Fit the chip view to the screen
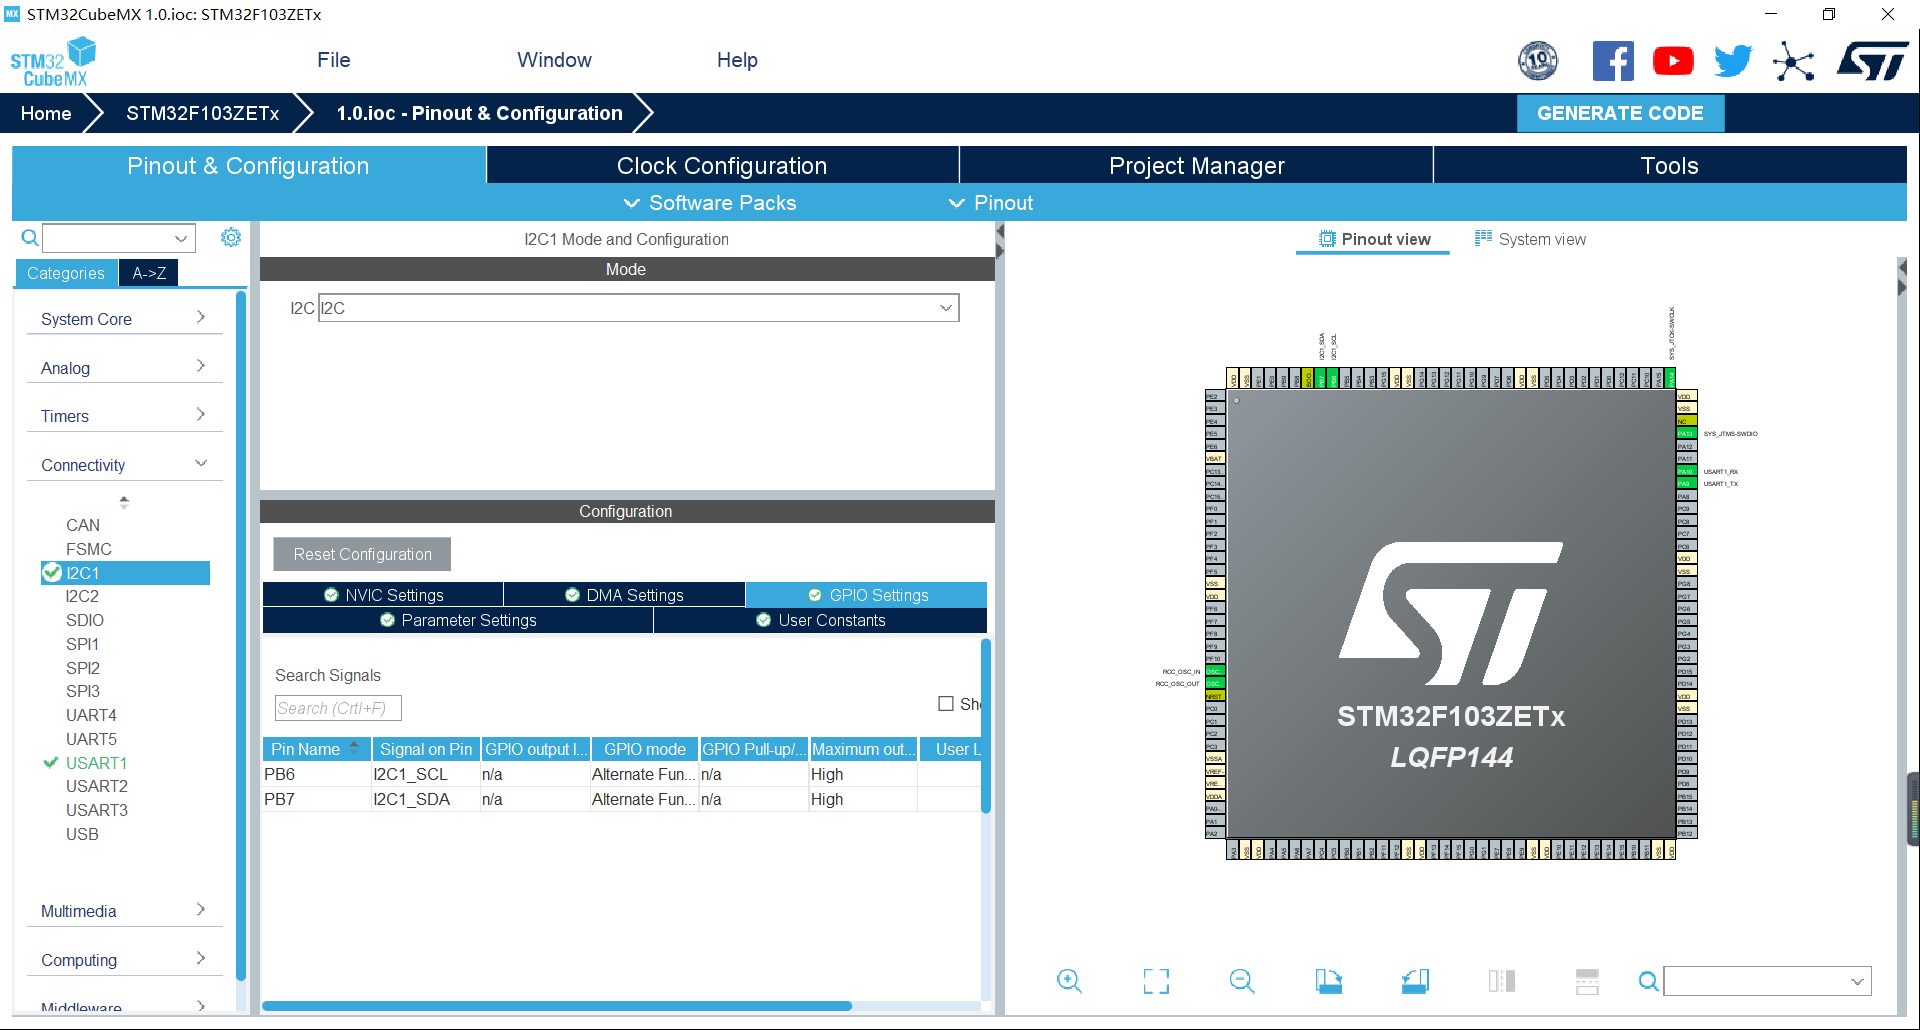The height and width of the screenshot is (1030, 1920). (1155, 981)
